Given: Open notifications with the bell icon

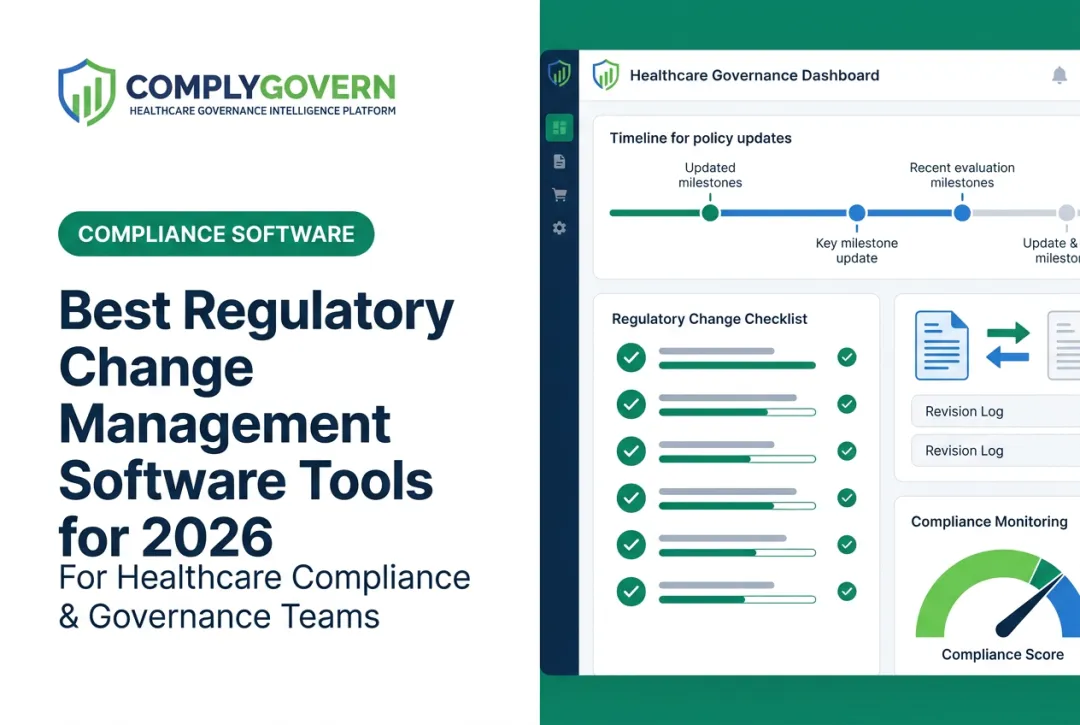Looking at the screenshot, I should tap(1059, 75).
